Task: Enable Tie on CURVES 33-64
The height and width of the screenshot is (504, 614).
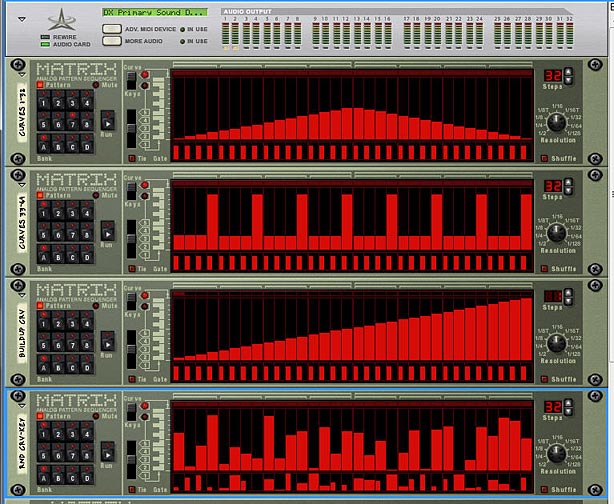Action: [x=132, y=269]
